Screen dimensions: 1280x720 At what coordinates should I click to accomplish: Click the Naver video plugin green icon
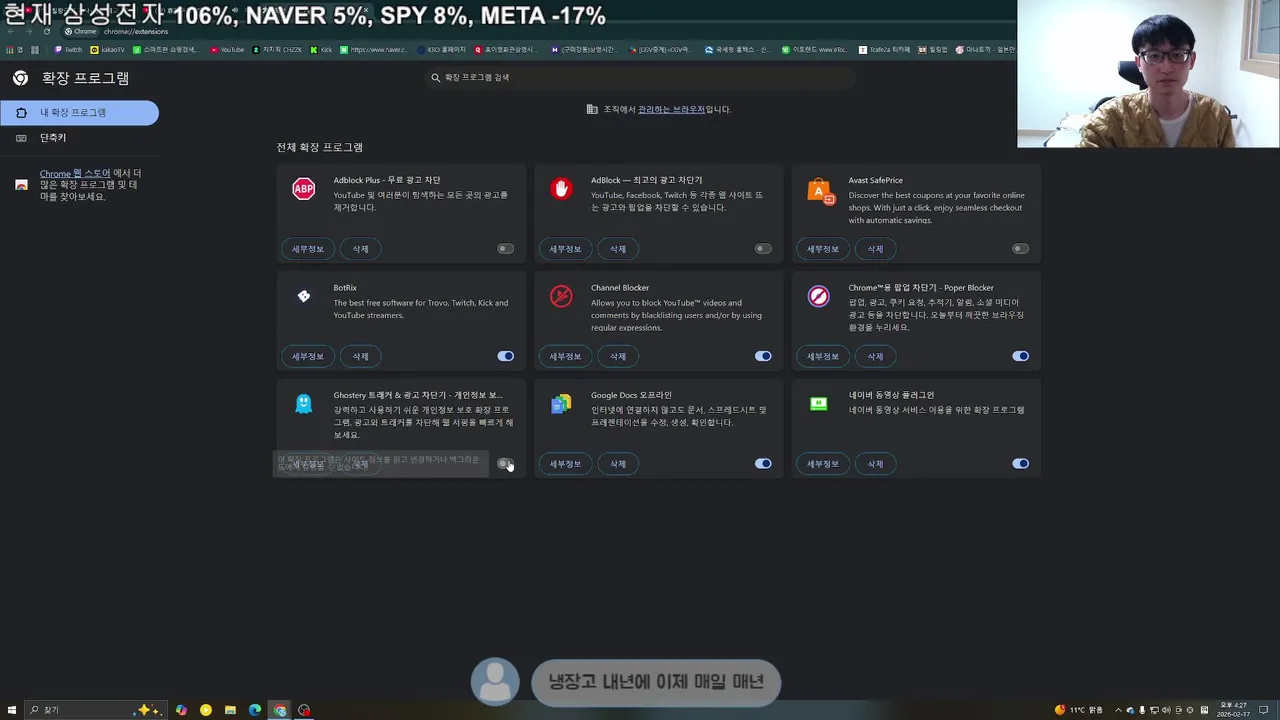coord(819,403)
